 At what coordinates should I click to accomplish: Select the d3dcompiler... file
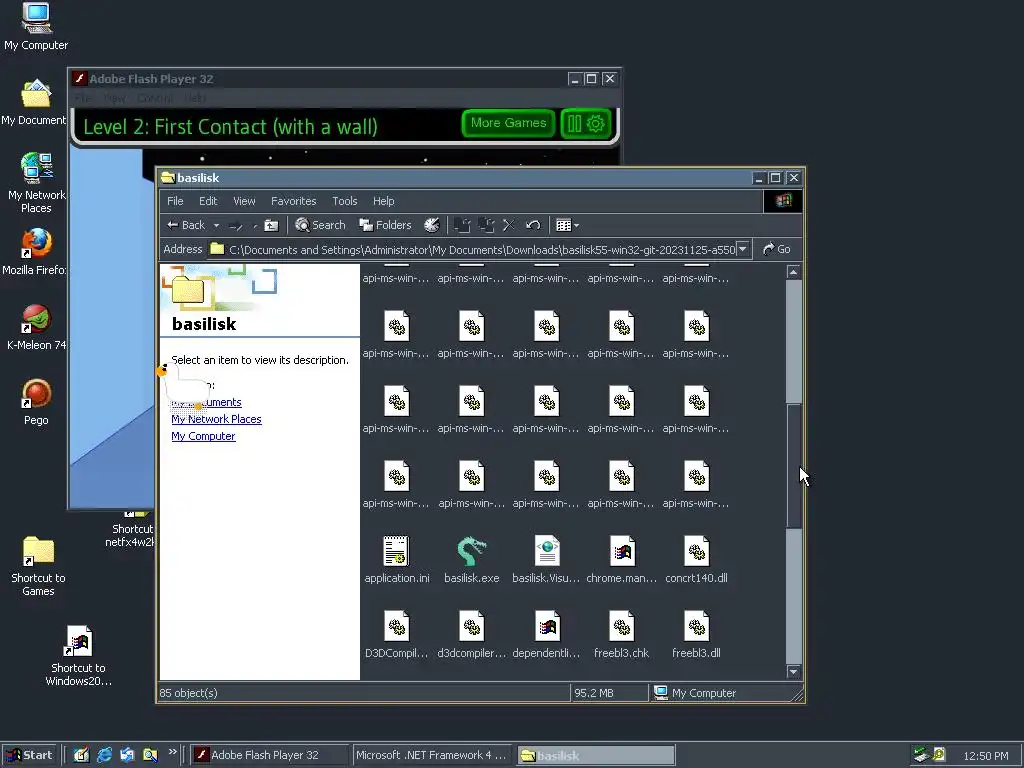472,634
